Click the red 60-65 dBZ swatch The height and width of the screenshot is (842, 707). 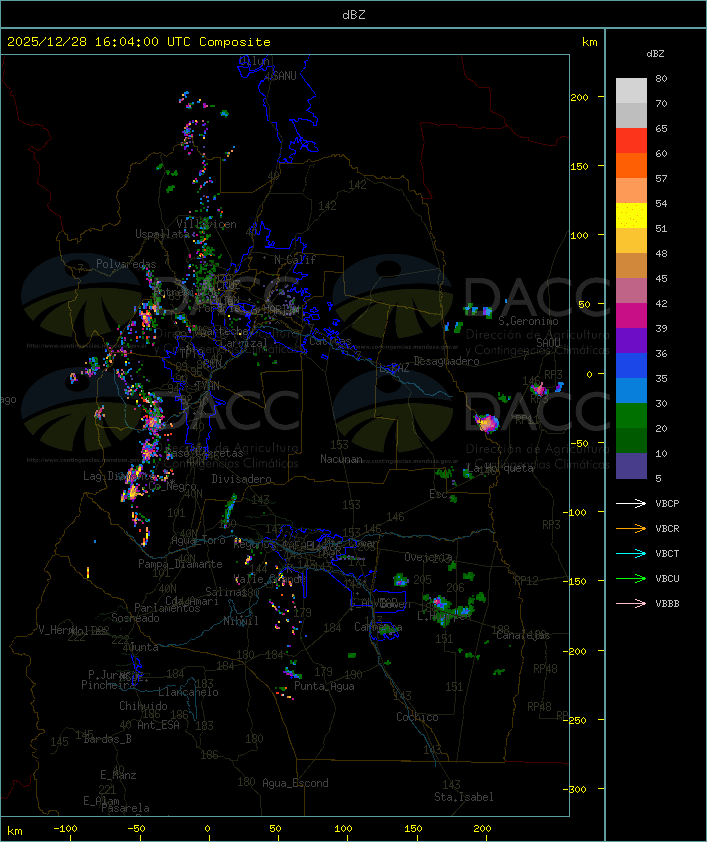click(x=631, y=141)
